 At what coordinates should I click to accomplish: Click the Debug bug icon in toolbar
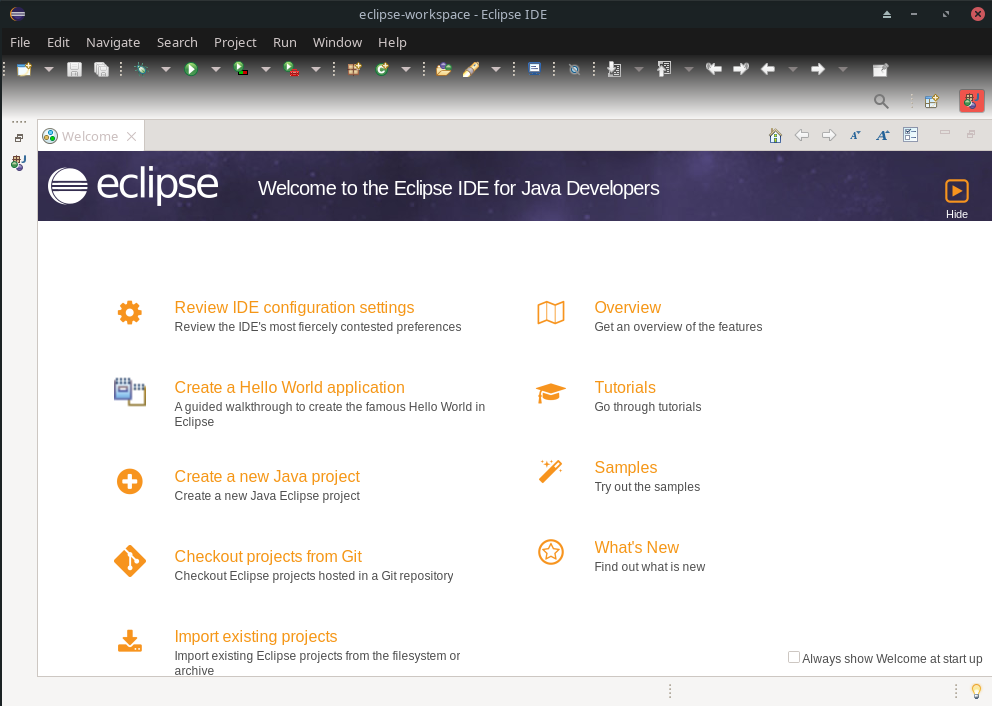click(x=141, y=69)
